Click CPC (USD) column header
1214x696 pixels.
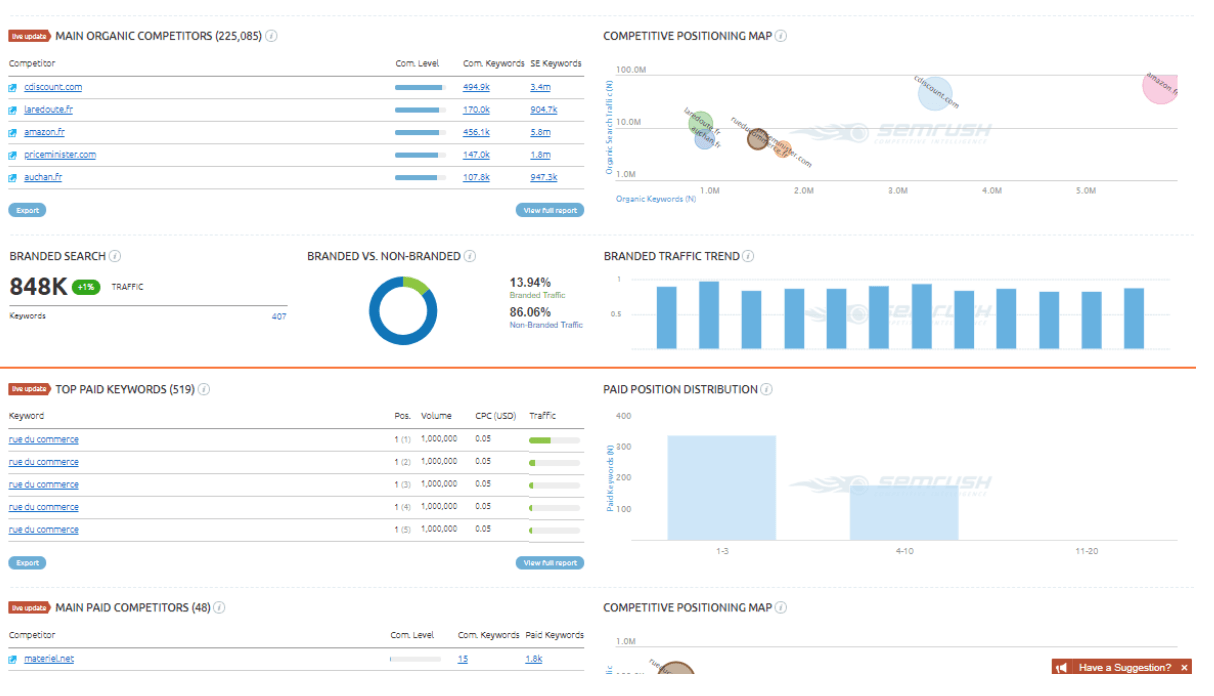point(495,416)
